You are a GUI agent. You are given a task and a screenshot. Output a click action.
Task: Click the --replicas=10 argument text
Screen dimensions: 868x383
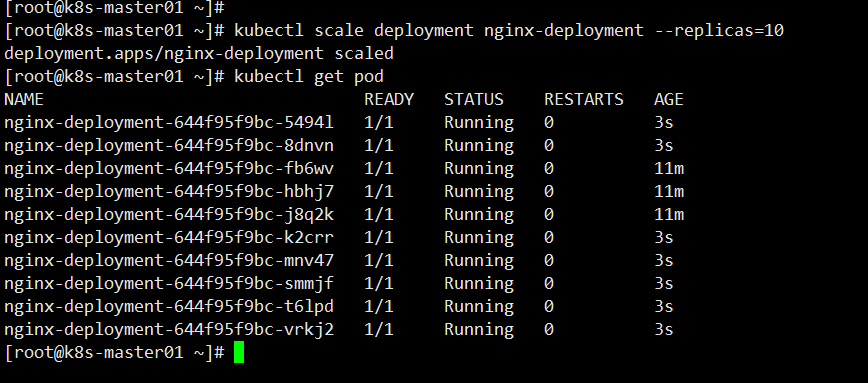click(719, 30)
